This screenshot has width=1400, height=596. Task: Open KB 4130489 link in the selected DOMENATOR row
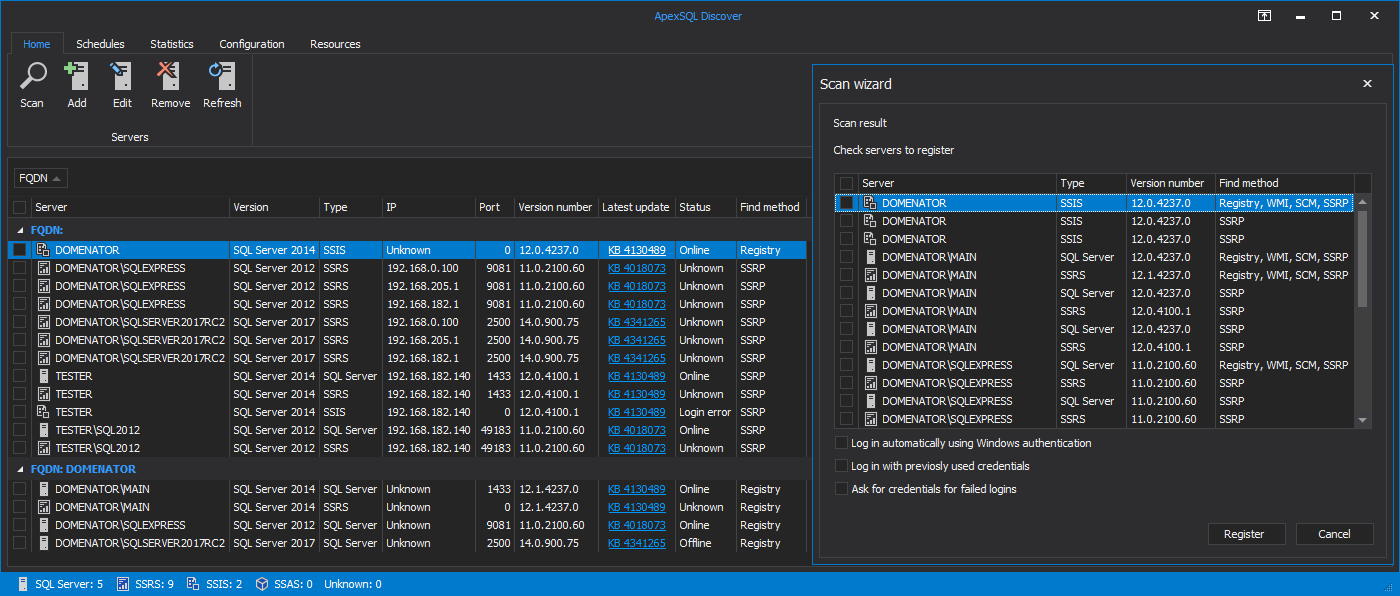click(636, 250)
